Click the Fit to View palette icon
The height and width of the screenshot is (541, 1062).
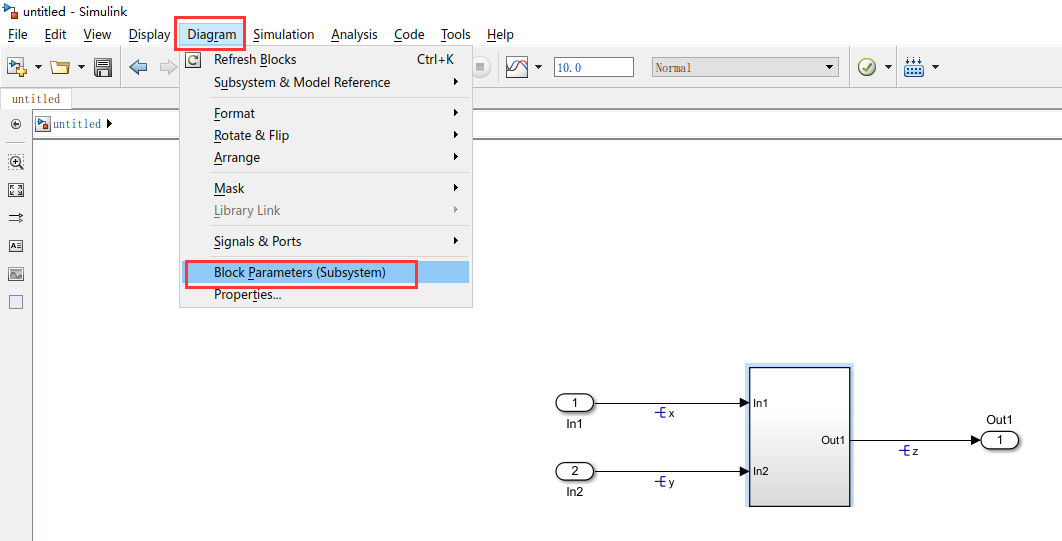coord(16,190)
